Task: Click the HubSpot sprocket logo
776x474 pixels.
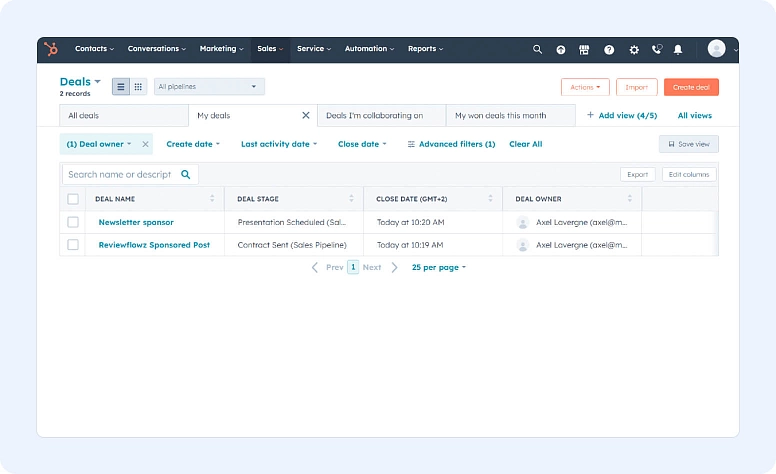Action: [52, 49]
